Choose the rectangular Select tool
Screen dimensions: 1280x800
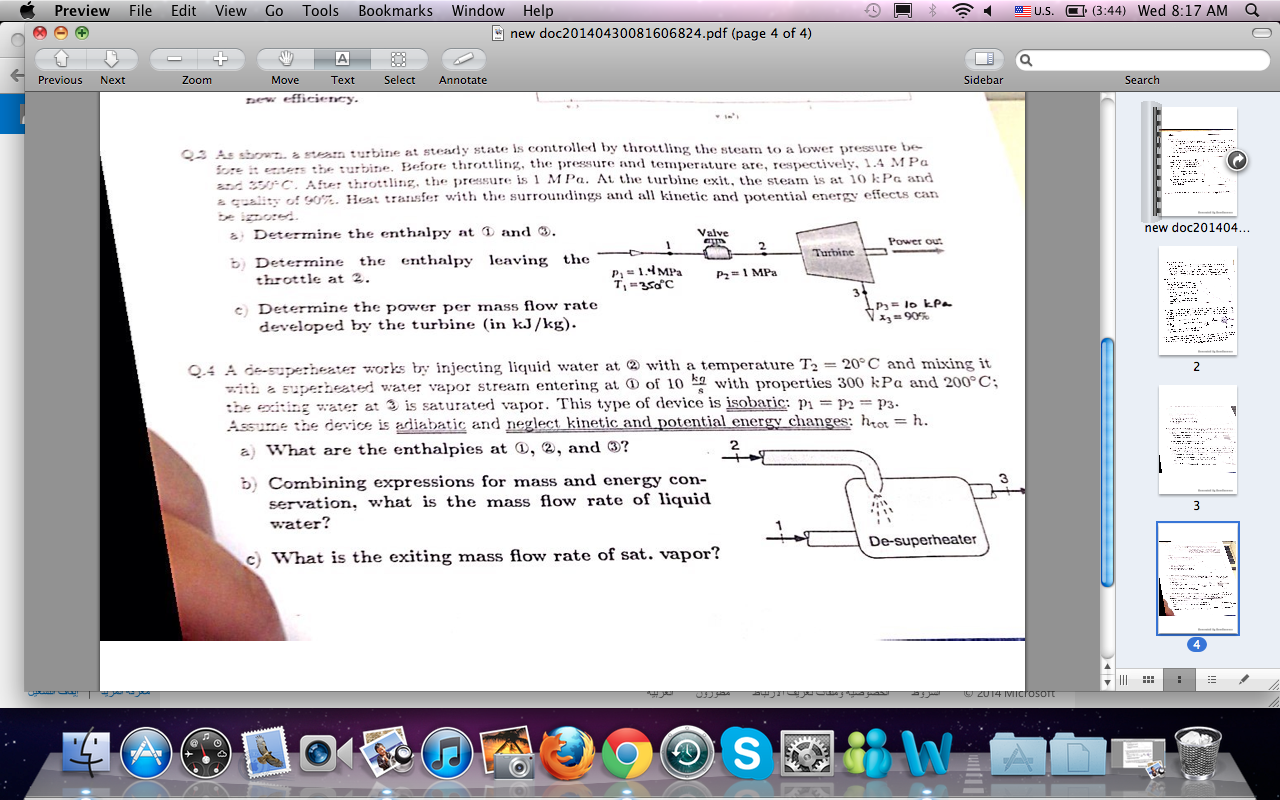point(399,59)
